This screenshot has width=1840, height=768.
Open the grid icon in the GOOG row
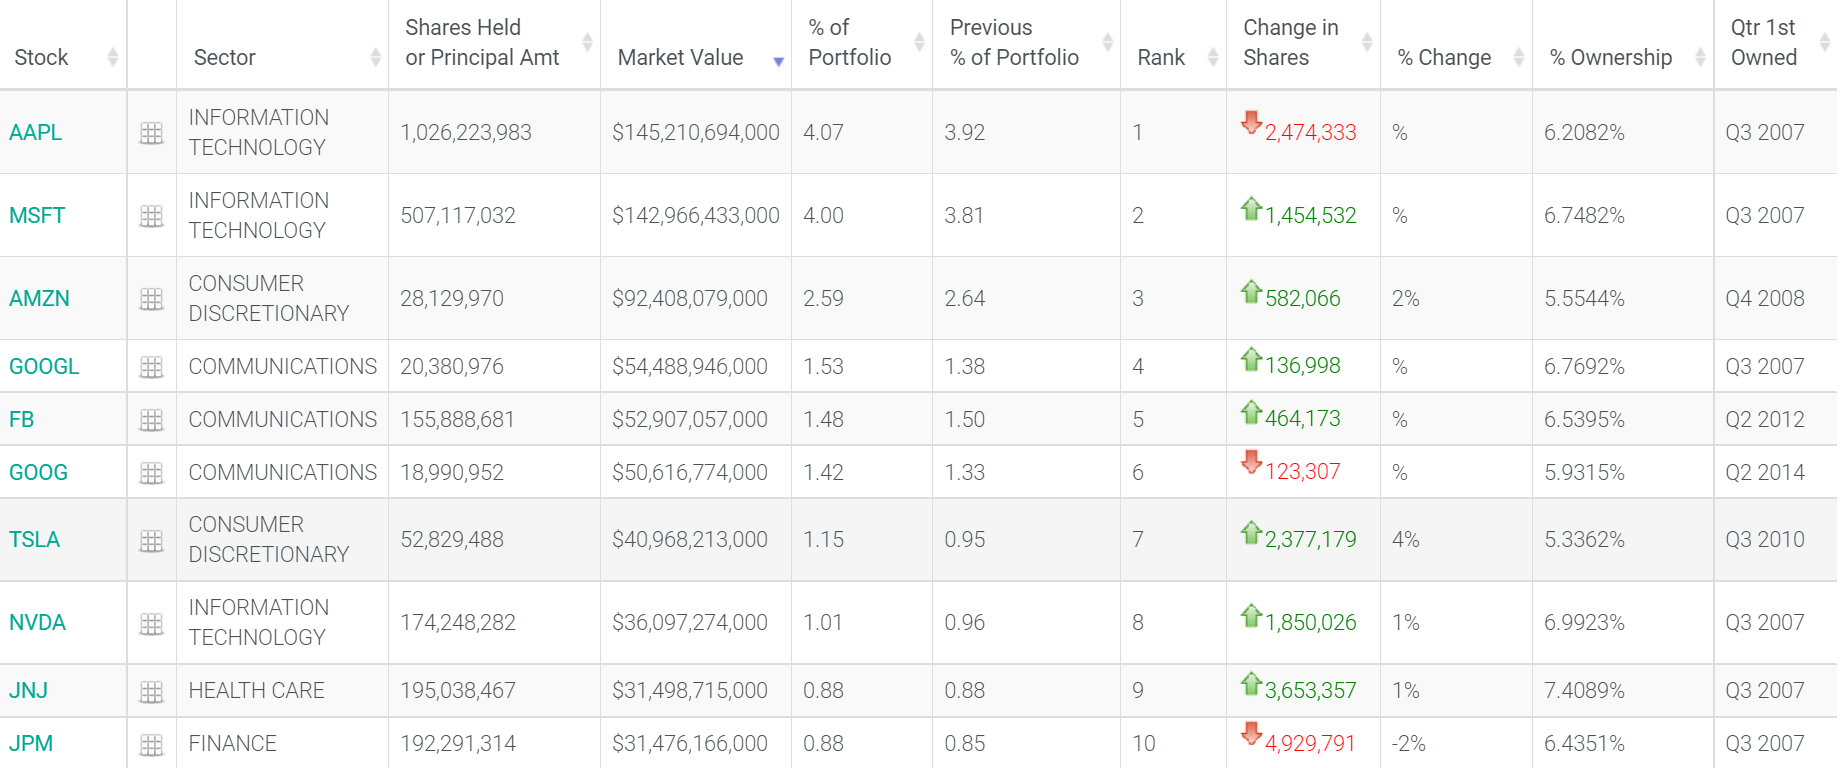pos(151,473)
